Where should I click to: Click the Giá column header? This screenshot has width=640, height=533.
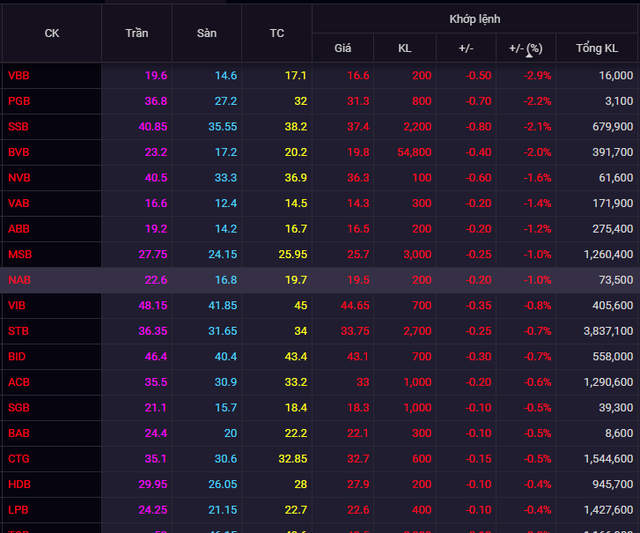click(x=343, y=48)
